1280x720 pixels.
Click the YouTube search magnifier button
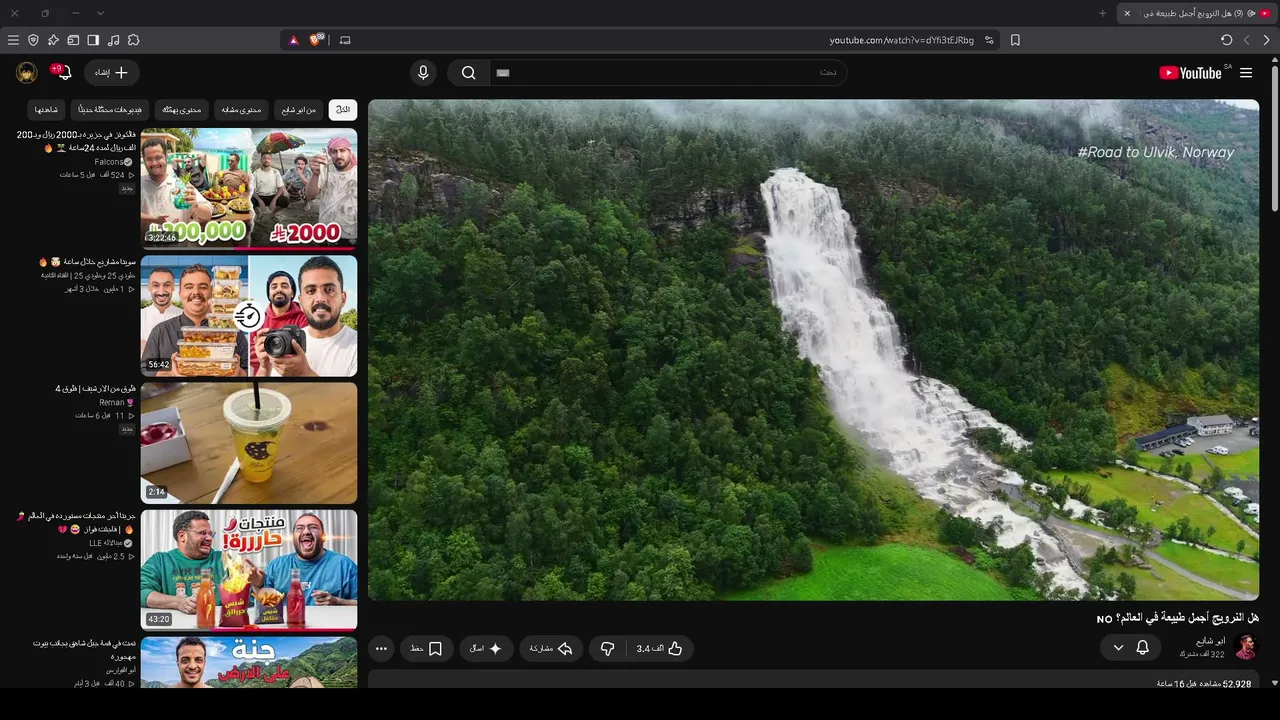tap(468, 73)
